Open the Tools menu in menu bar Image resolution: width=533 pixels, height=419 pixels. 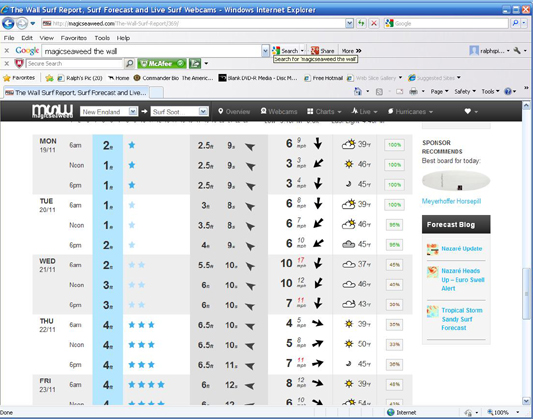coord(102,38)
